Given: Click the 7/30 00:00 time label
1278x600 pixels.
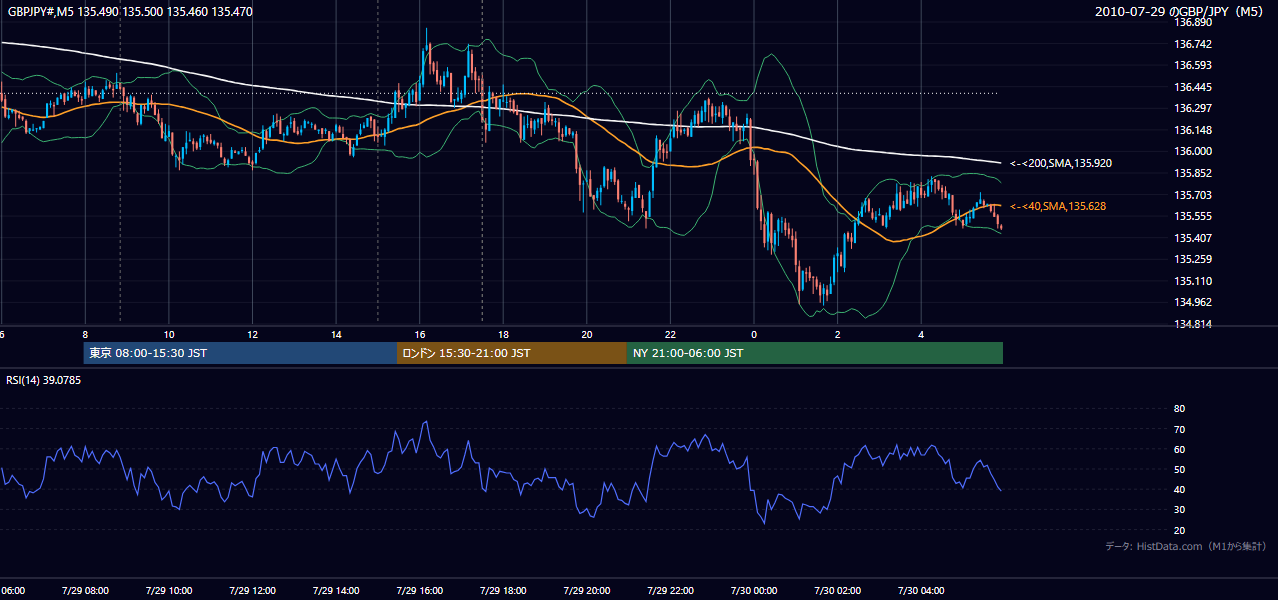Looking at the screenshot, I should click(x=753, y=590).
